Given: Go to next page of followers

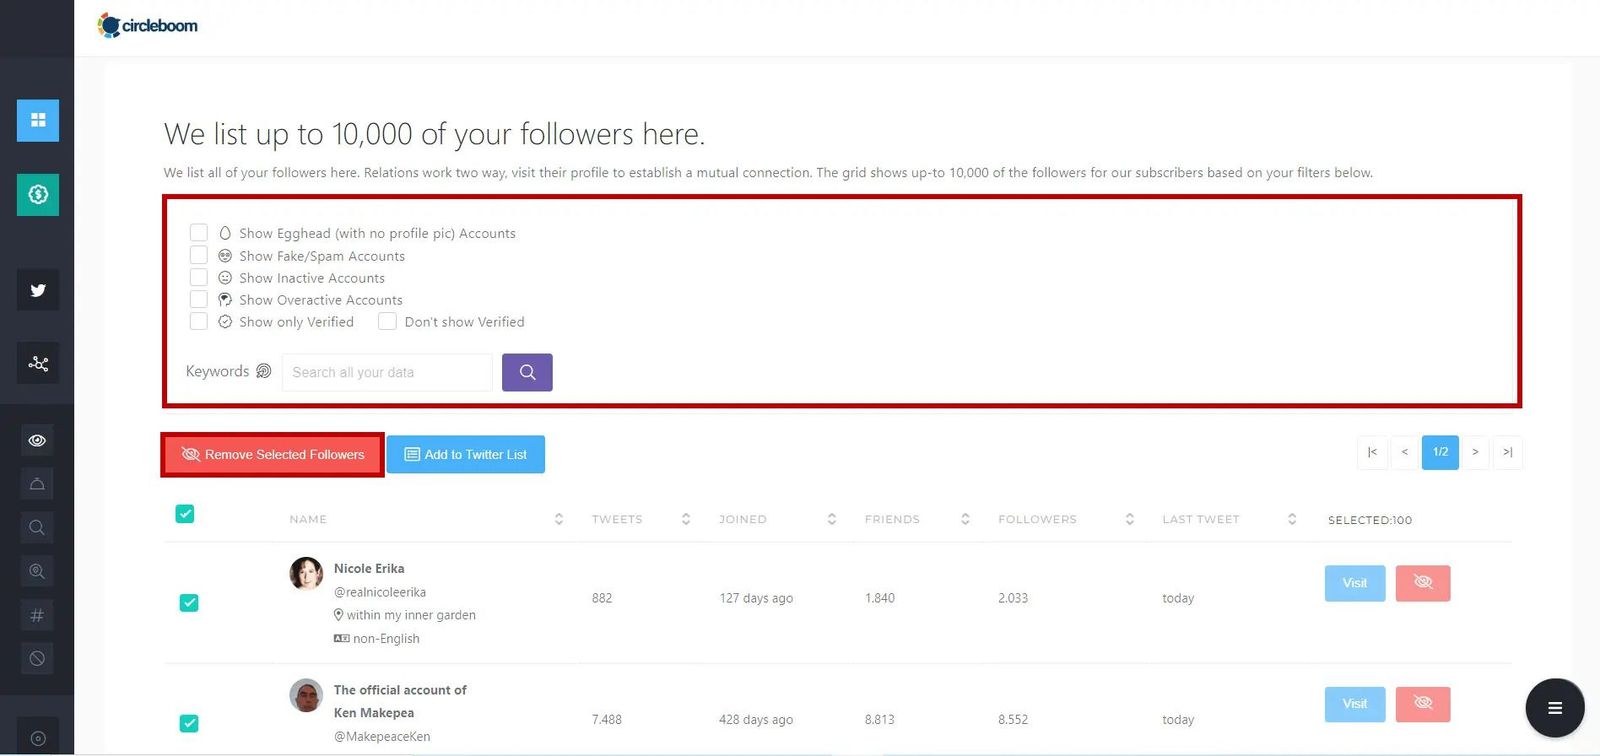Looking at the screenshot, I should pyautogui.click(x=1475, y=452).
